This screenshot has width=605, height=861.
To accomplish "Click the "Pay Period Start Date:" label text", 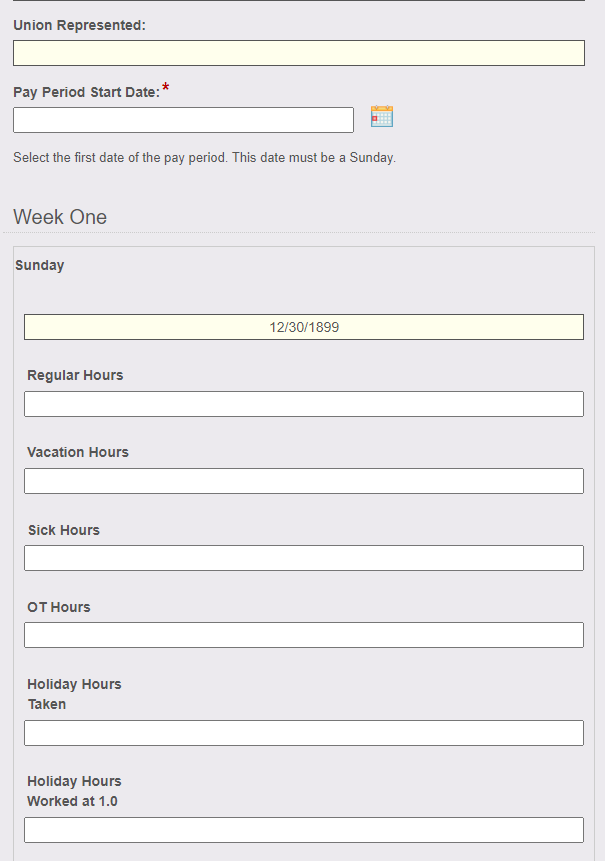I will coord(87,92).
